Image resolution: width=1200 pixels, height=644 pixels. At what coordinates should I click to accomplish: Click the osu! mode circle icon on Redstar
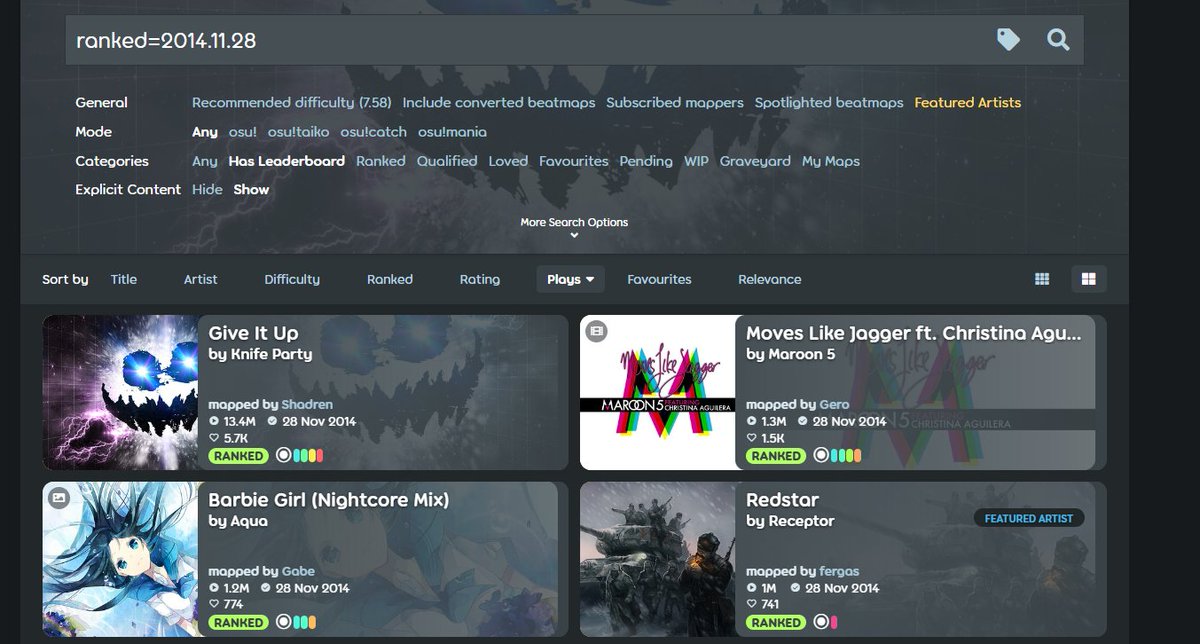click(x=821, y=622)
